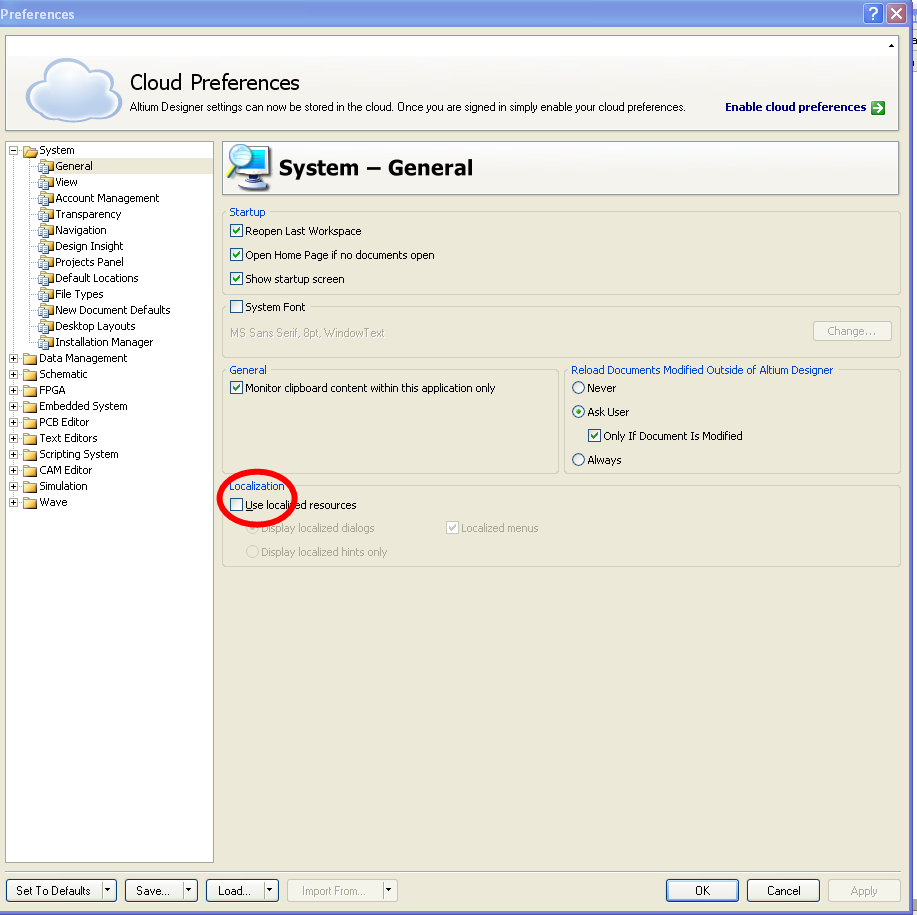Screen dimensions: 917x915
Task: Click the Data Management folder icon
Action: coord(30,358)
